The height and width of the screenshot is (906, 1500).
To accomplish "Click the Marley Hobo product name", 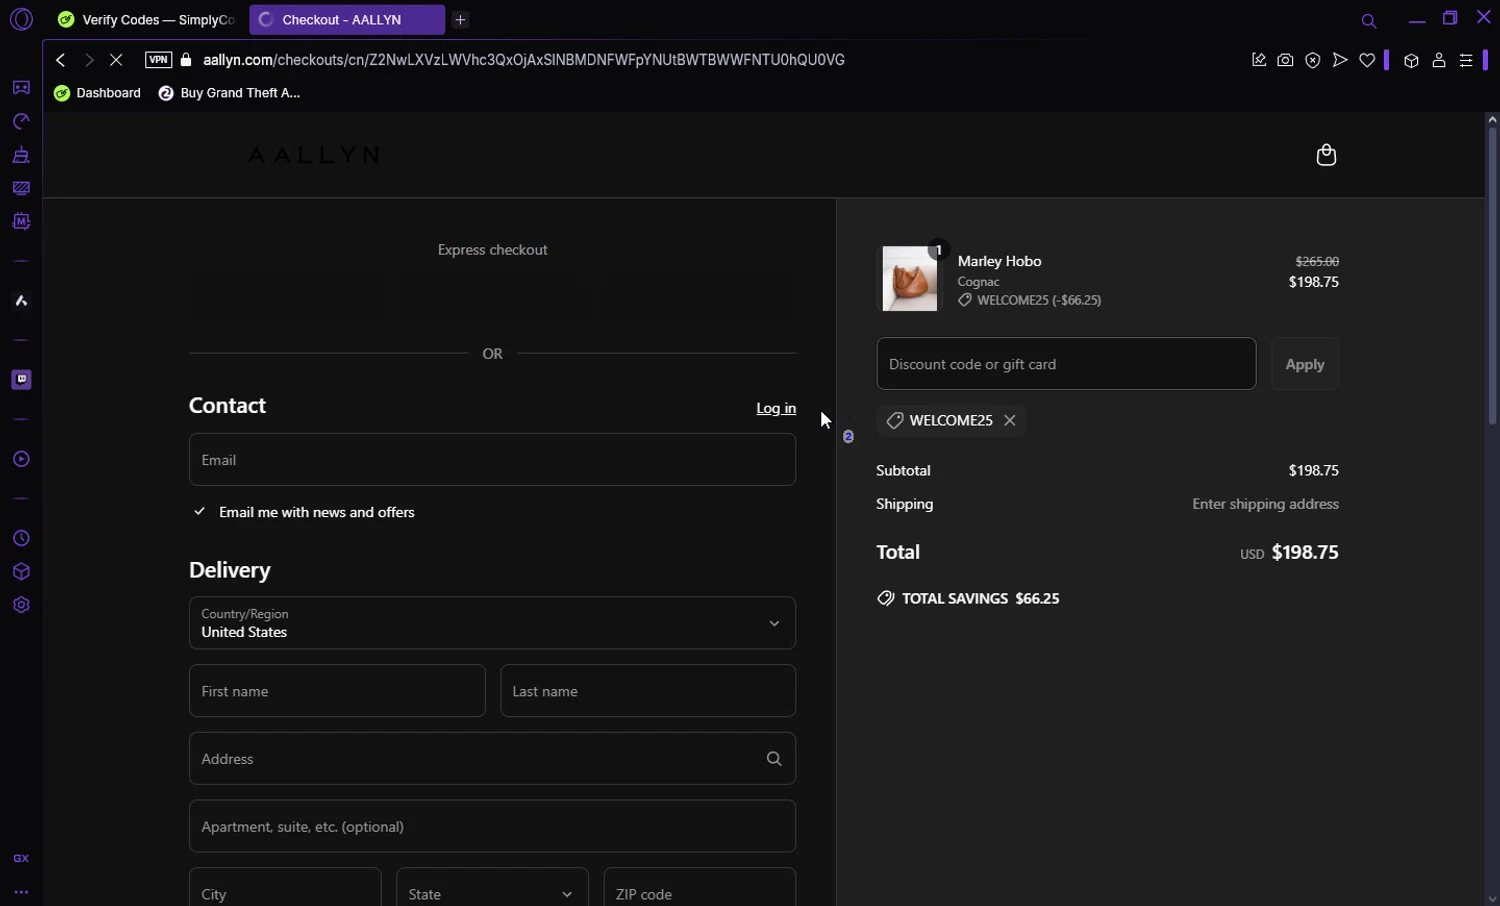I will 1000,261.
